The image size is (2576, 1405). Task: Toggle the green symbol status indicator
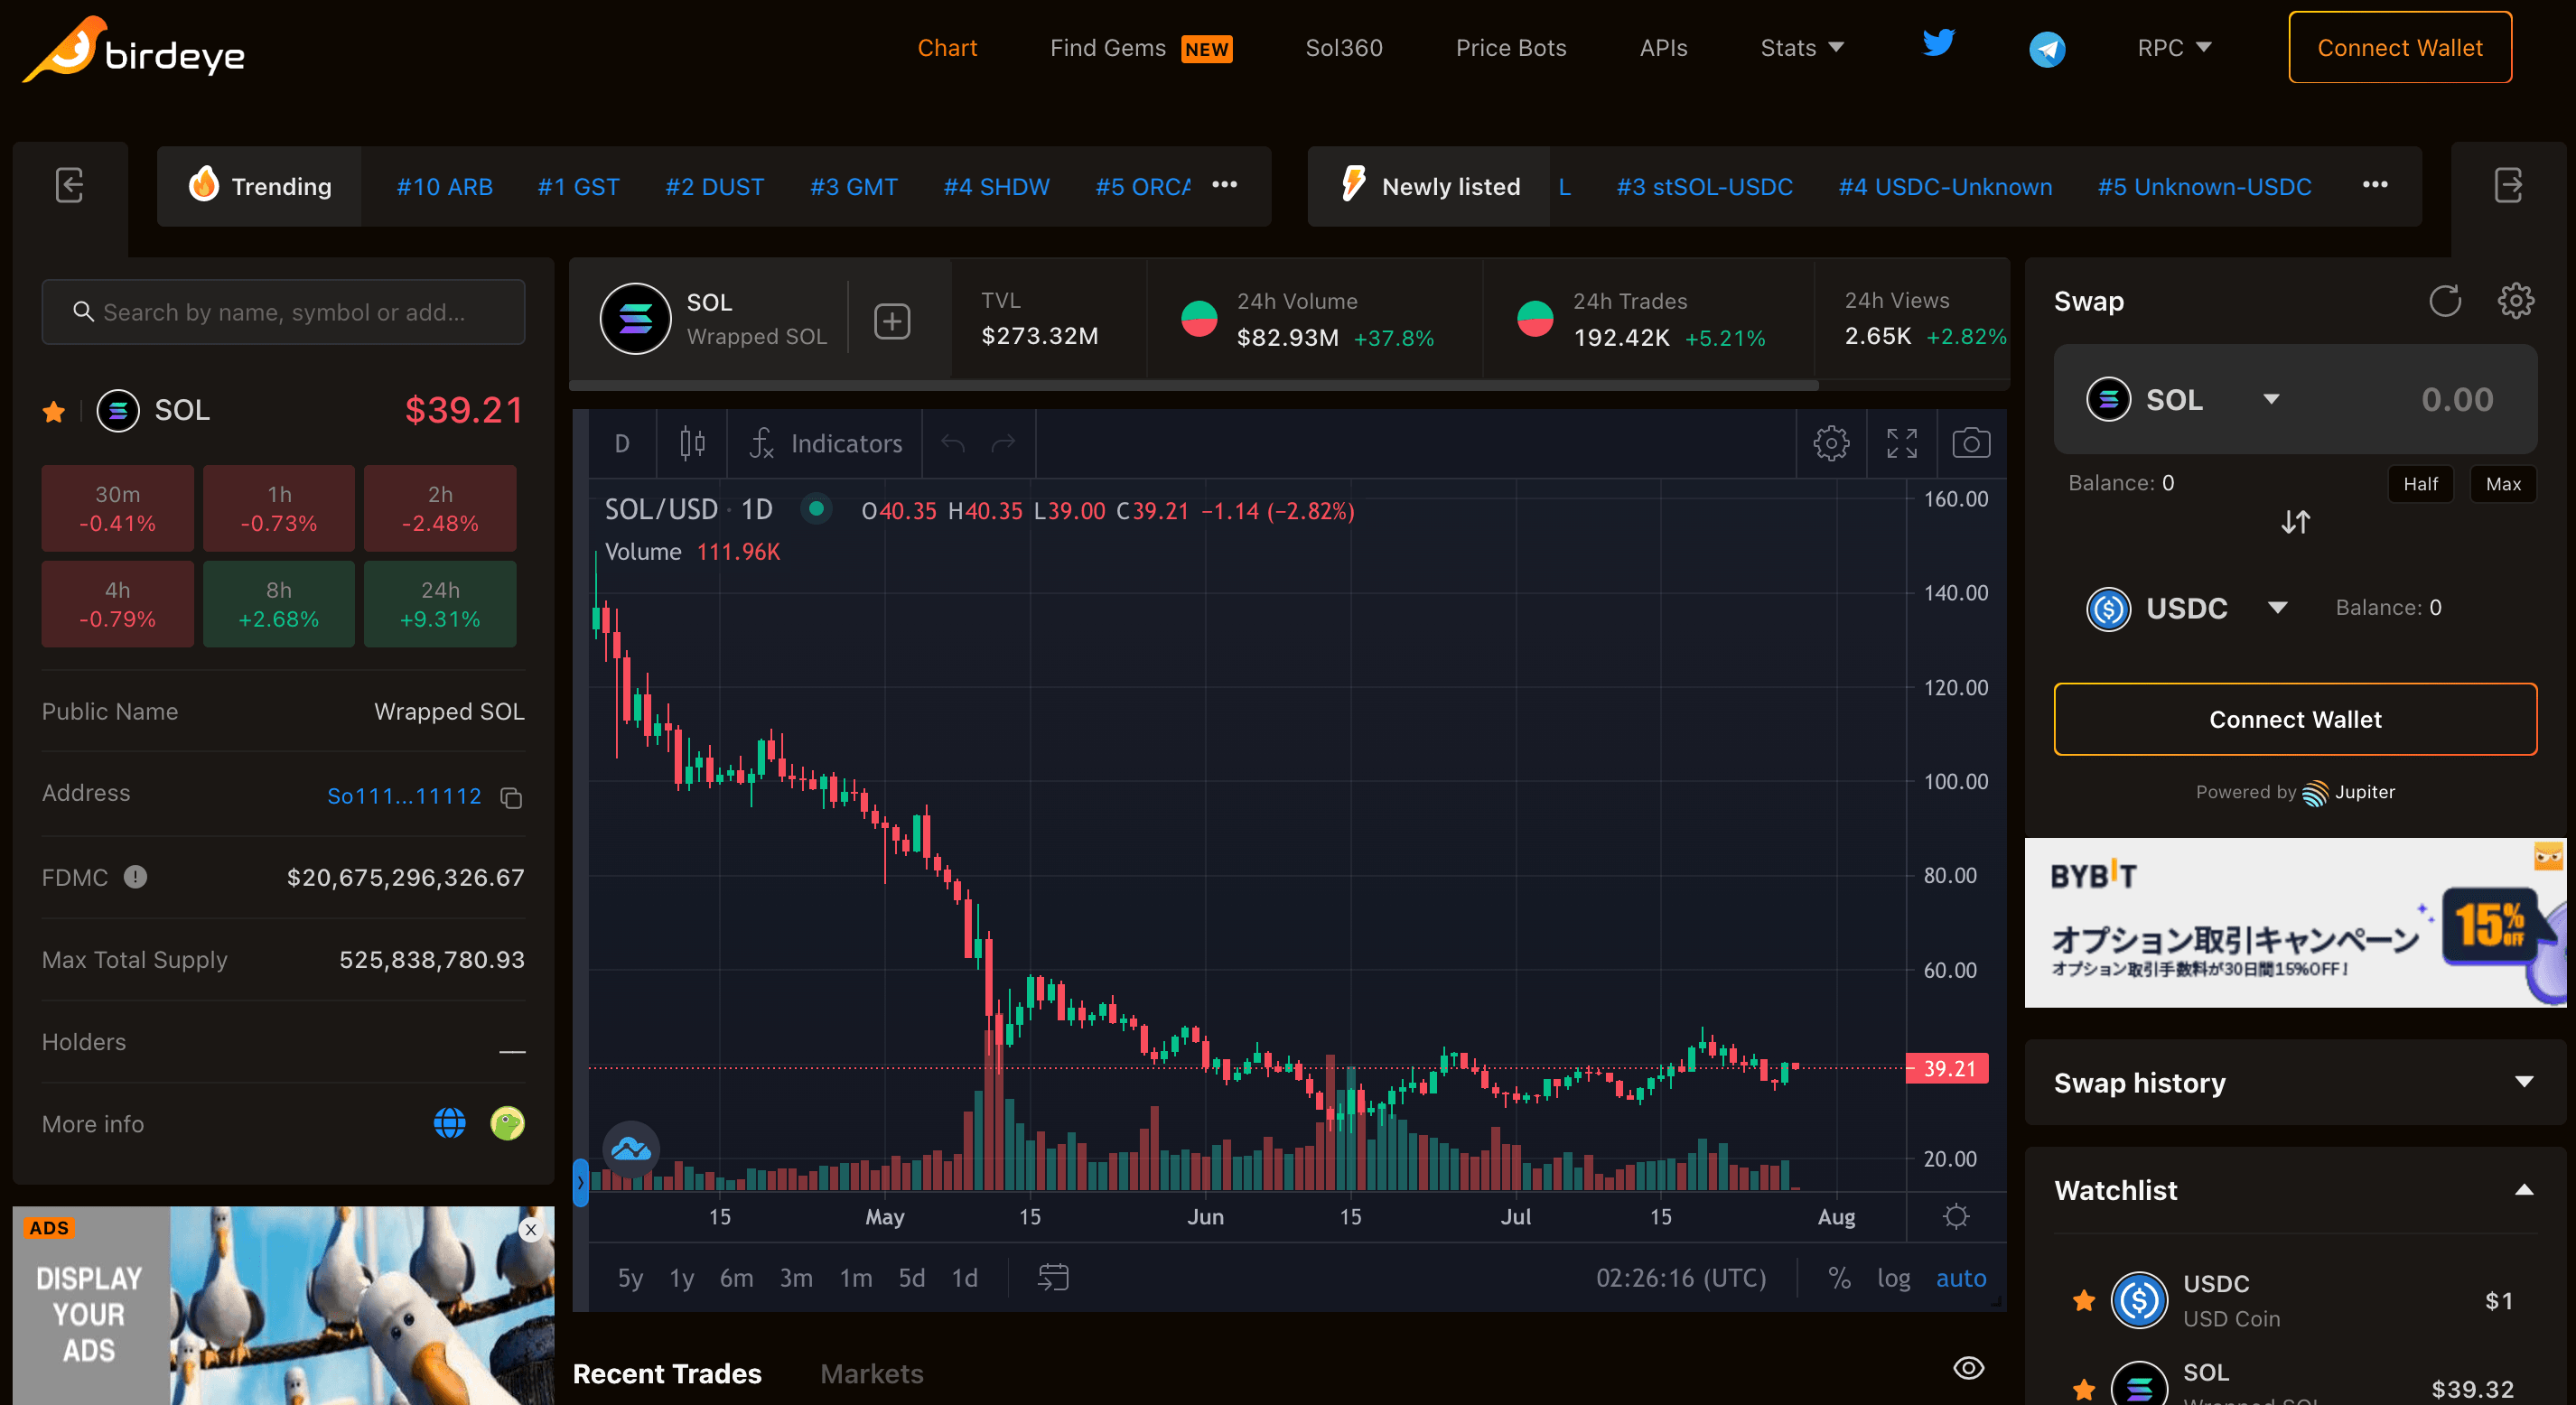coord(816,509)
